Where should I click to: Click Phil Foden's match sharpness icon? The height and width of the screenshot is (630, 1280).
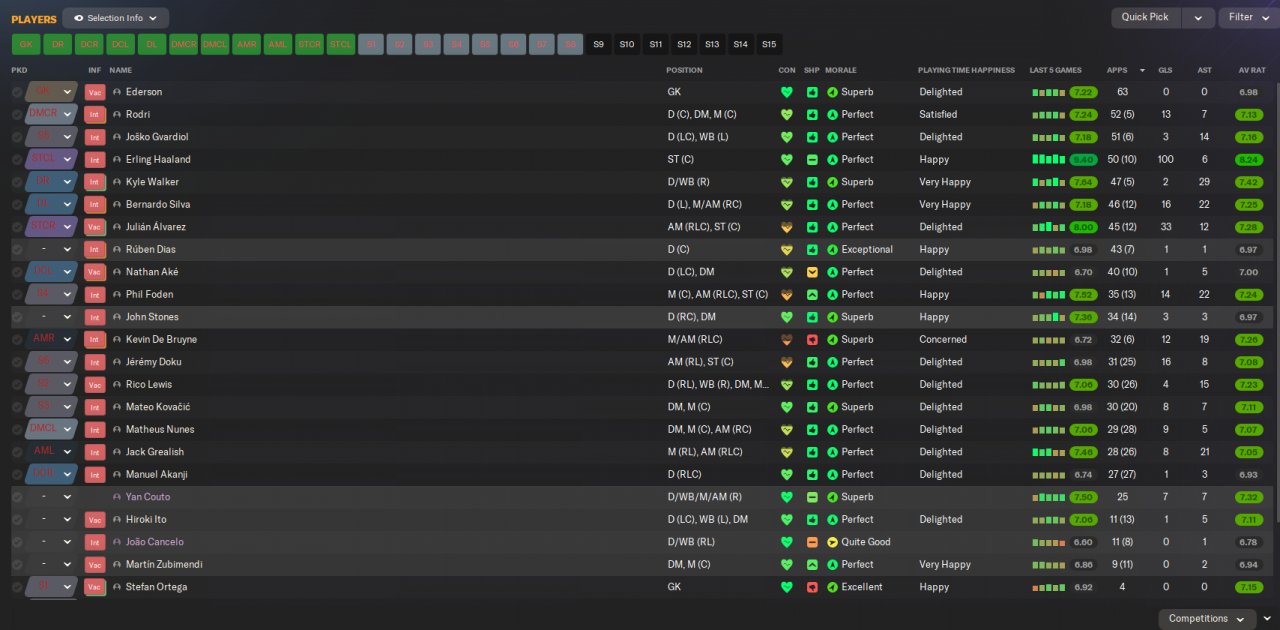[x=812, y=294]
